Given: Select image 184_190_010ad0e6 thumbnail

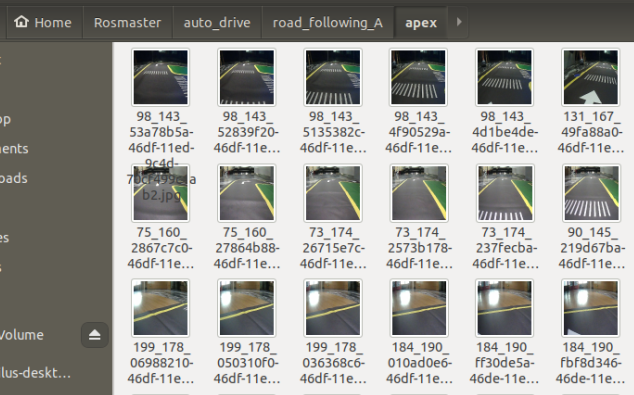Looking at the screenshot, I should pos(419,308).
